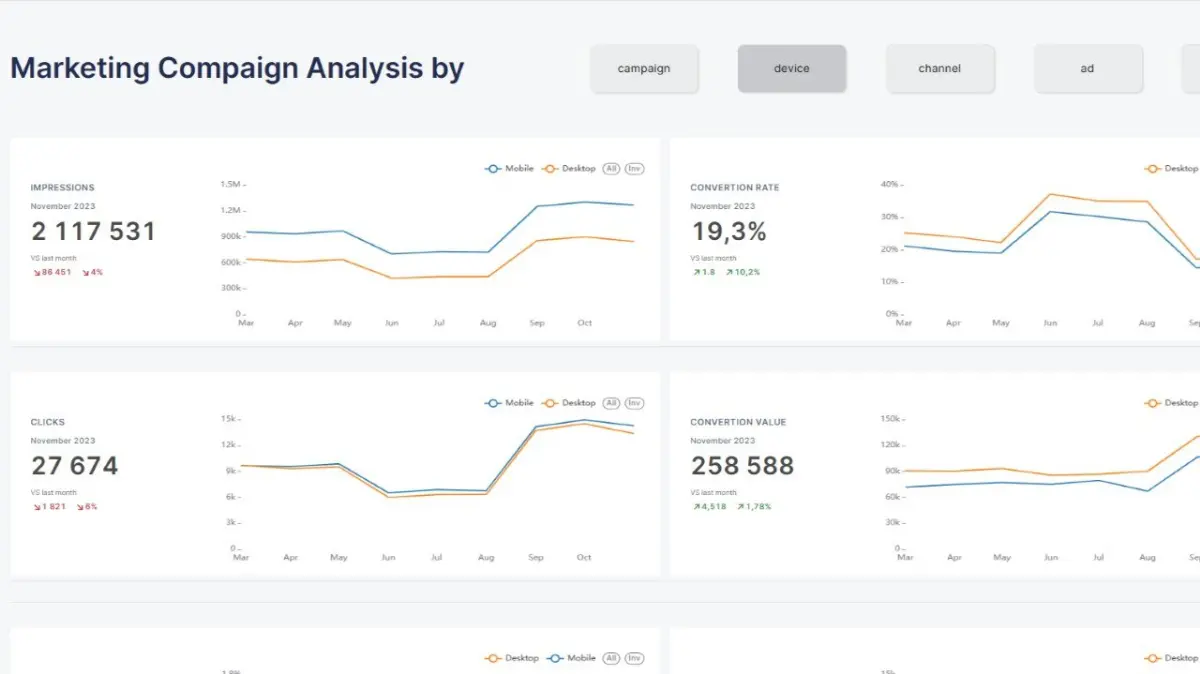Click the 6% change under Clicks
Screen dimensions: 1200x674
click(x=88, y=507)
